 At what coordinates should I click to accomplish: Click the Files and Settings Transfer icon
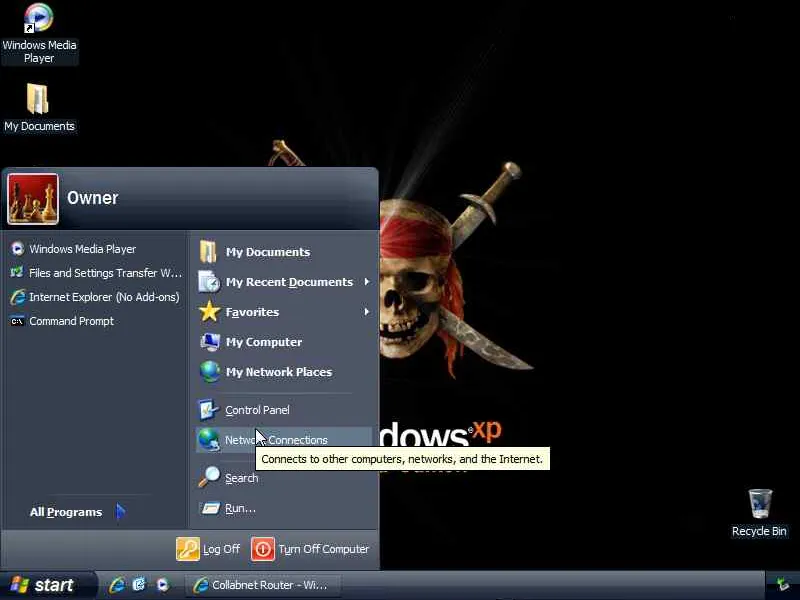(17, 272)
